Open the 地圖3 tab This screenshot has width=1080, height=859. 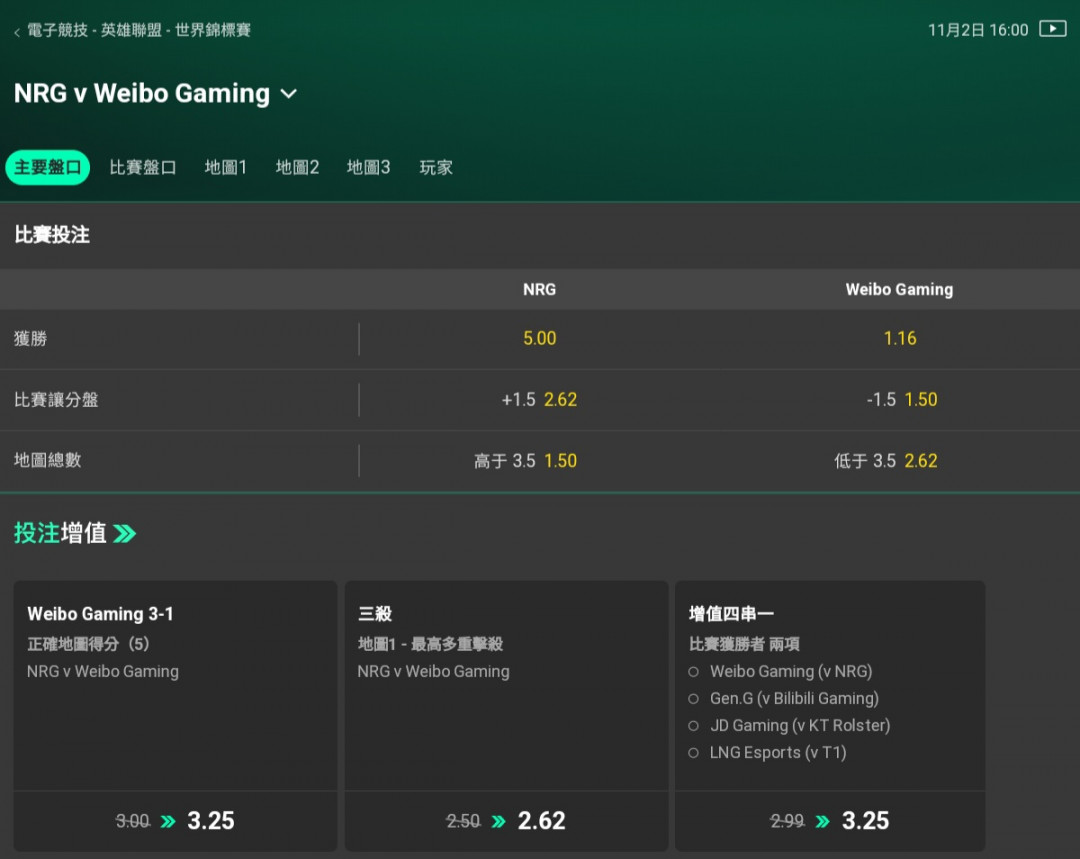click(x=368, y=167)
